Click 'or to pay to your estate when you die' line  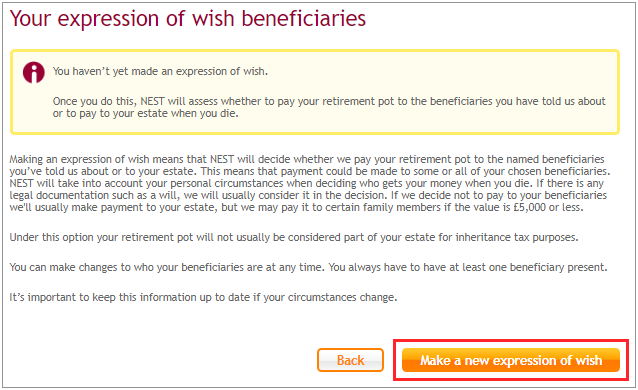pos(146,113)
